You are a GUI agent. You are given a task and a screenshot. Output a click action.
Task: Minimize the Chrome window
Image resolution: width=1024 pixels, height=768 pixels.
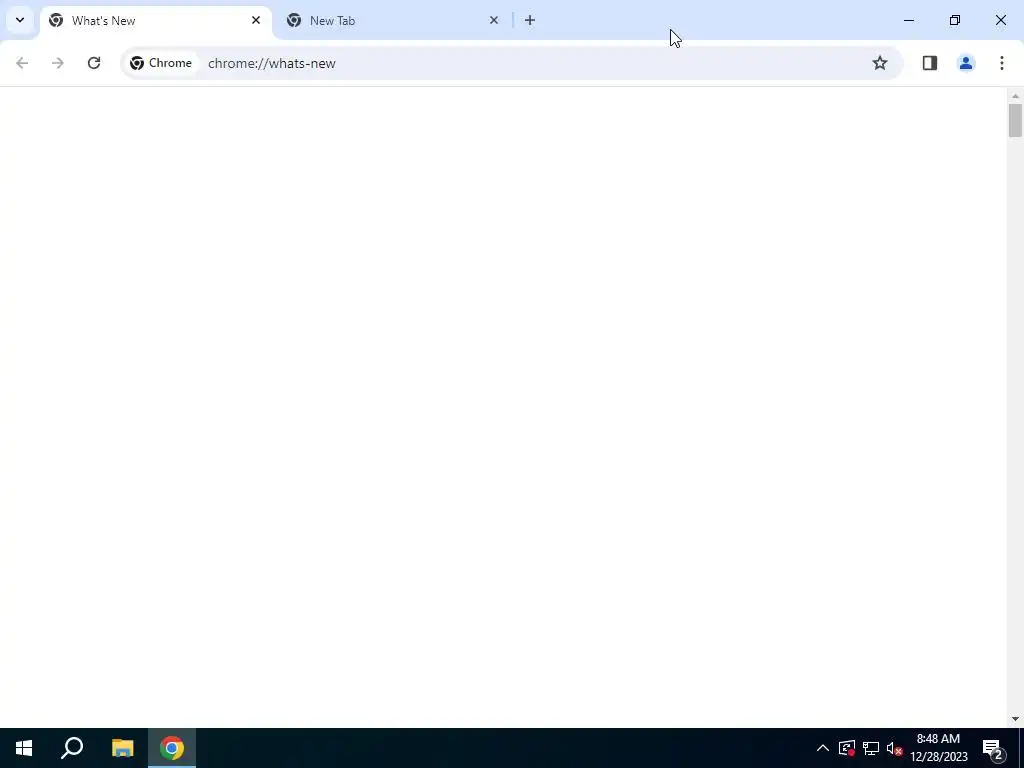pos(908,20)
